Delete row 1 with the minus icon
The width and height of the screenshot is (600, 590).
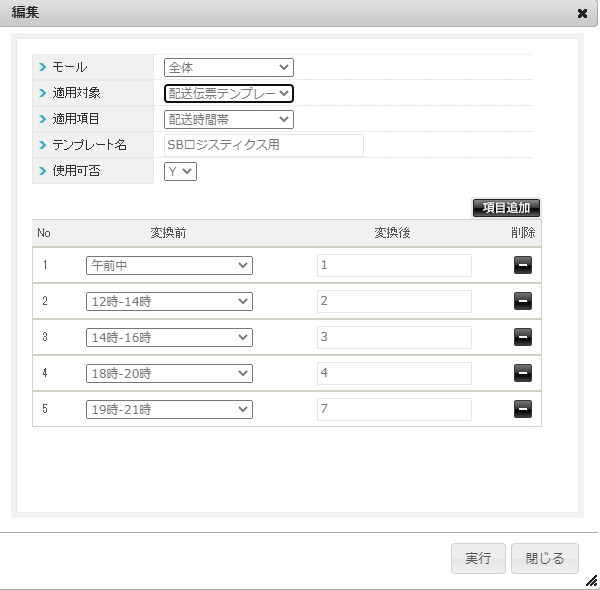pos(522,265)
